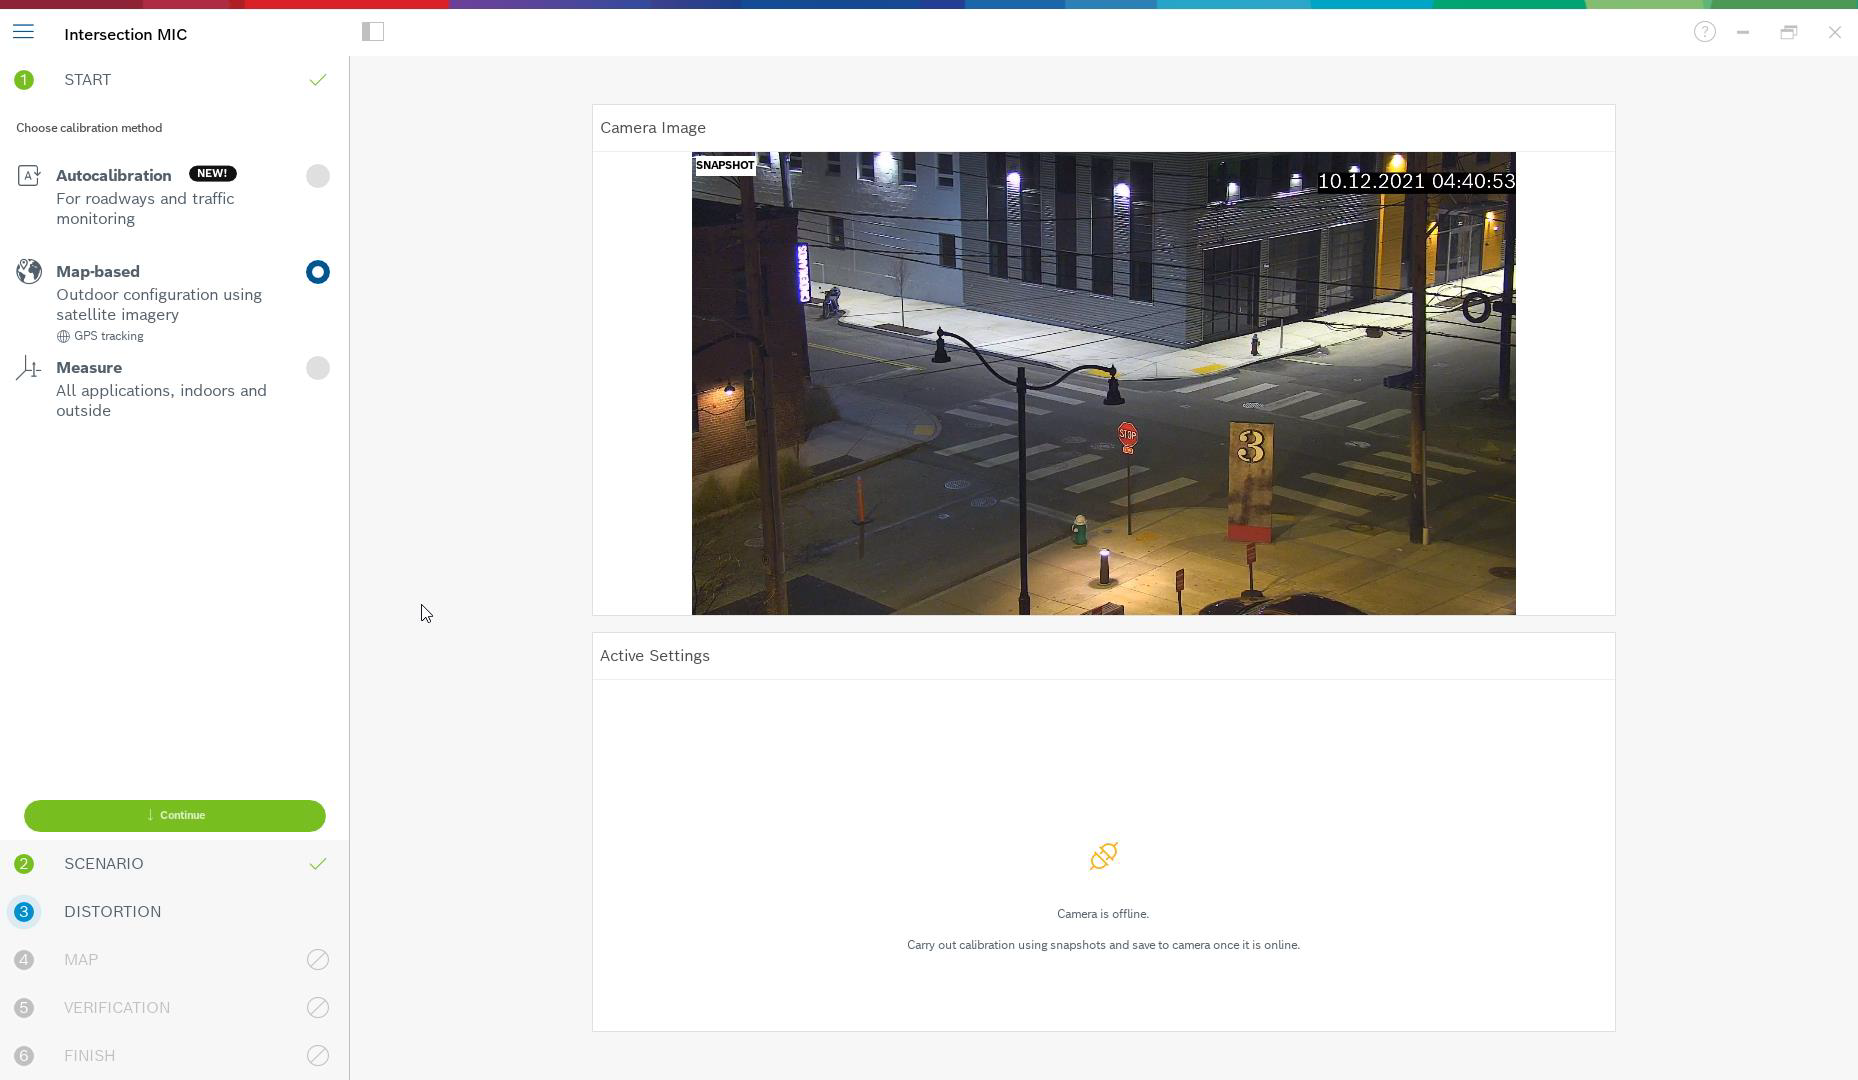Restore the application window size
Image resolution: width=1858 pixels, height=1080 pixels.
tap(1788, 32)
